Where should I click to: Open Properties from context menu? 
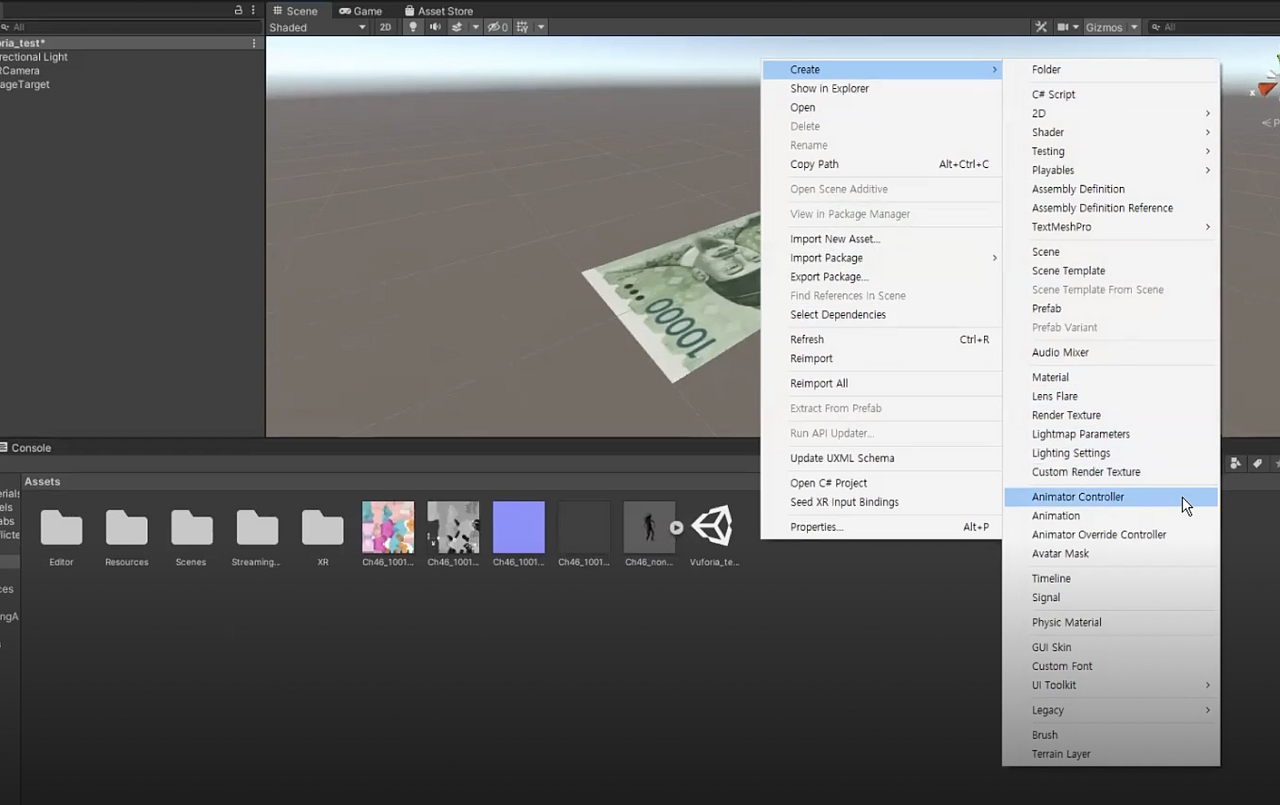click(881, 528)
